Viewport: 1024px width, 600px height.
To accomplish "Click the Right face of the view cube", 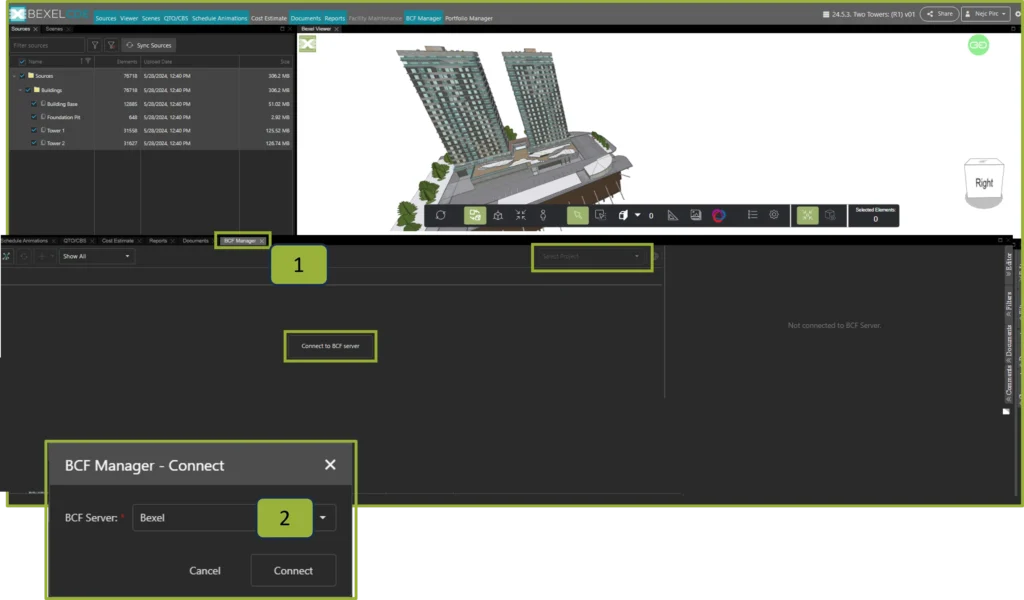I will point(984,182).
